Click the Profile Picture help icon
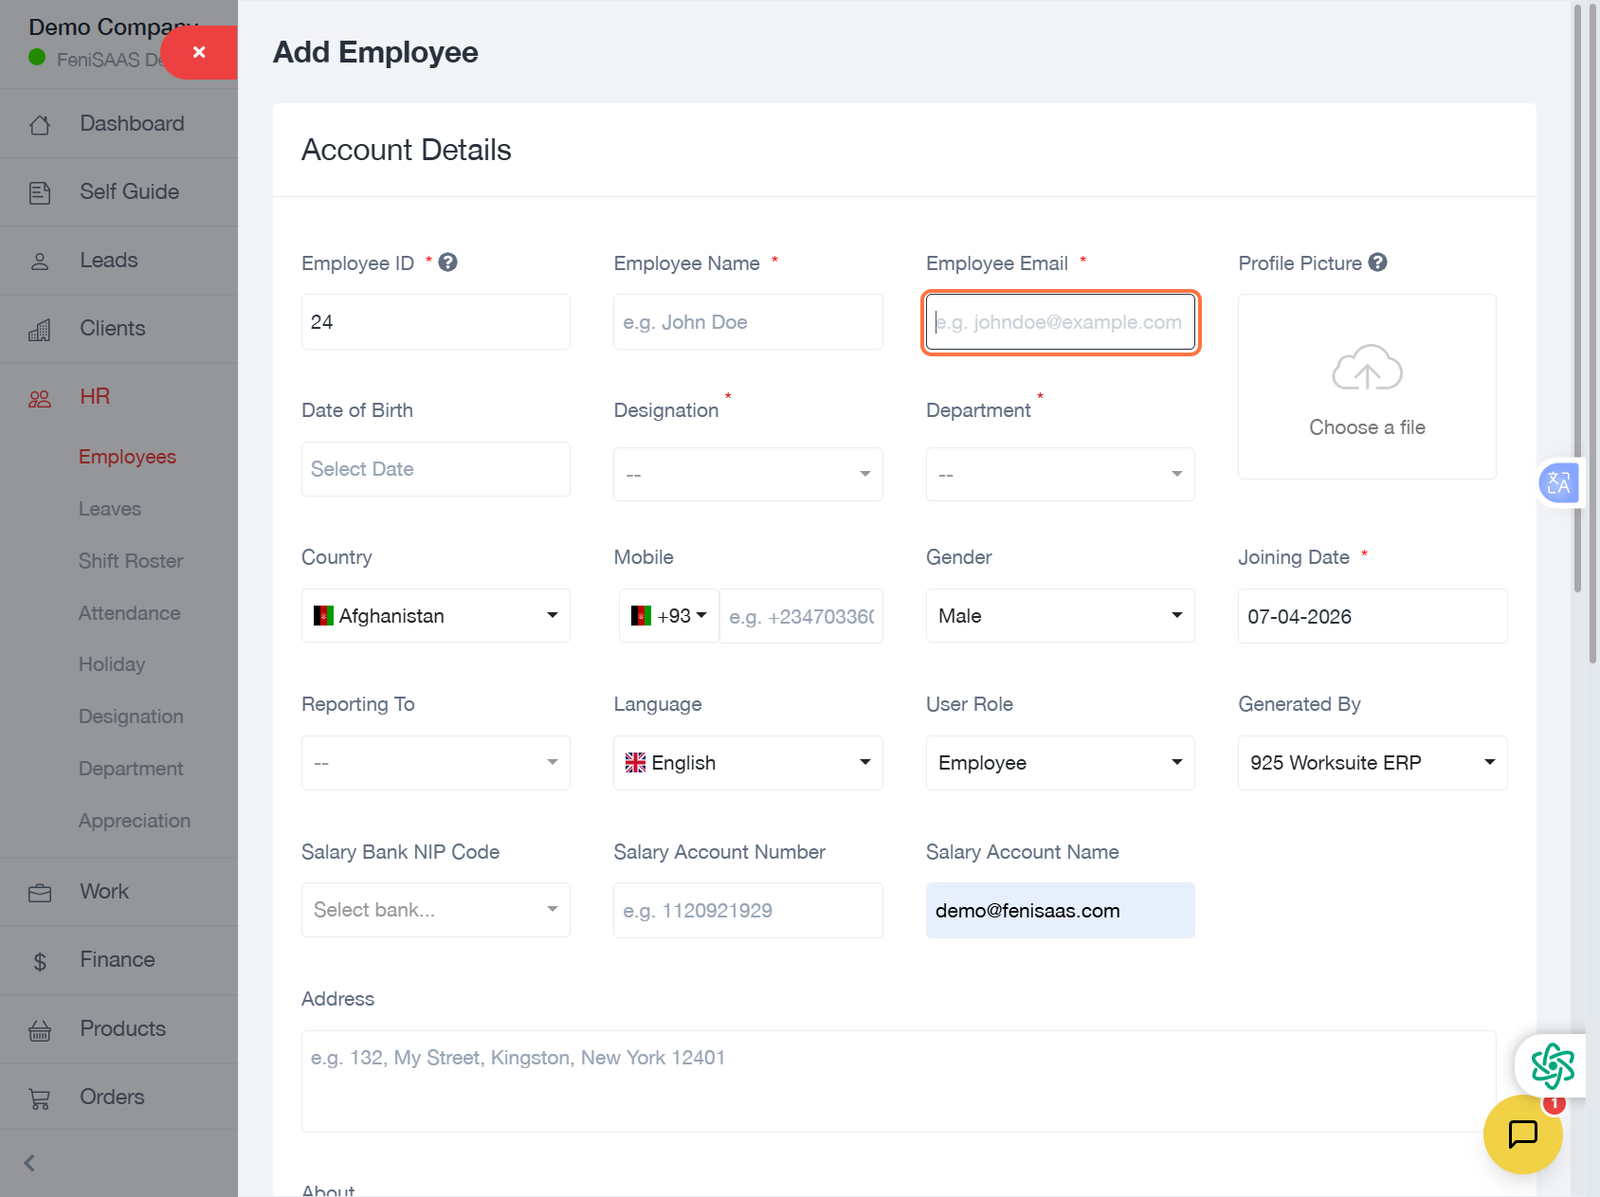This screenshot has height=1197, width=1600. [1377, 262]
